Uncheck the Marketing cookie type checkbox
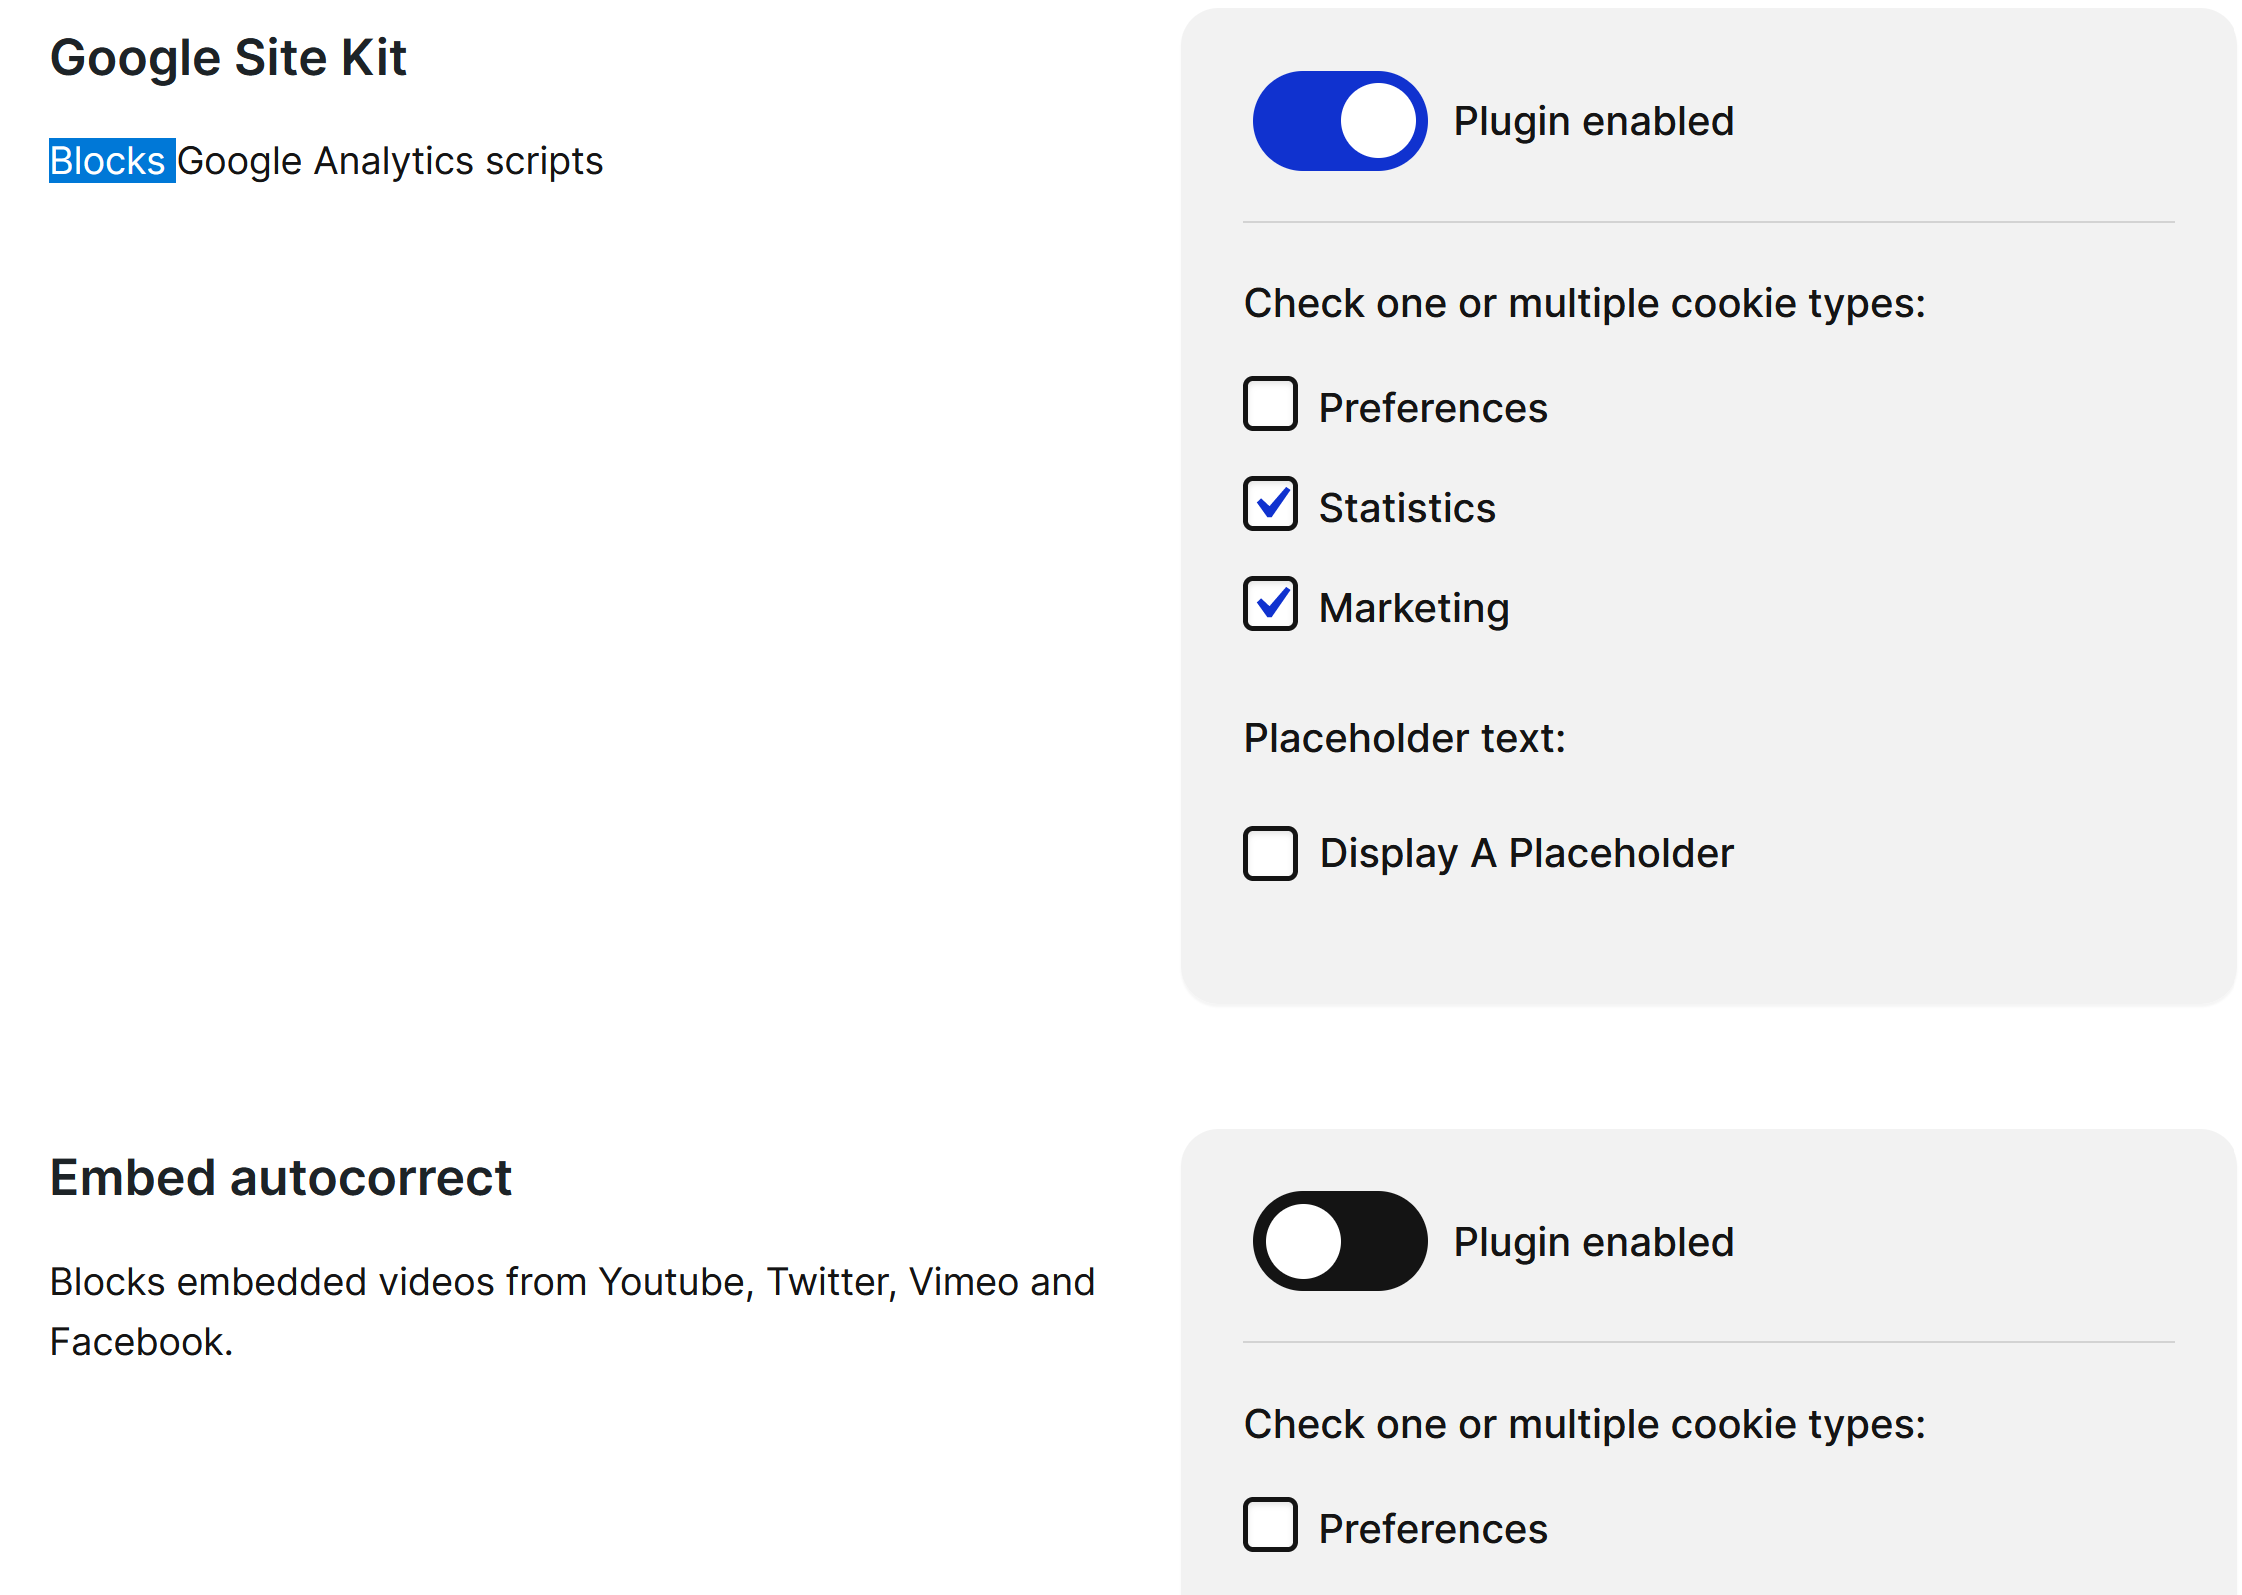2242x1595 pixels. [1270, 604]
